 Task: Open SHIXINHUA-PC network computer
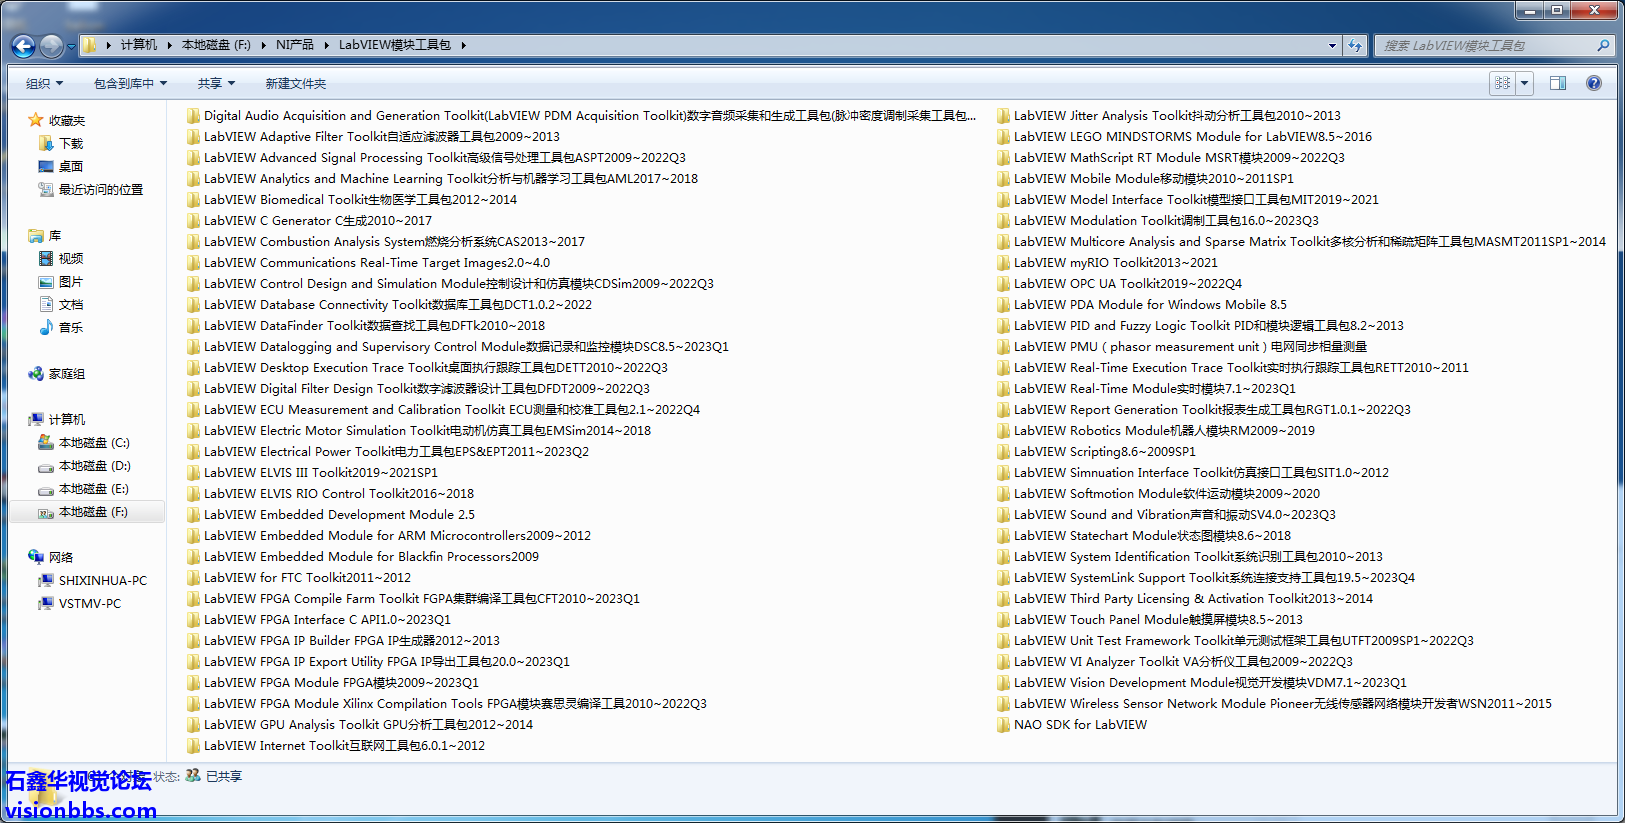[x=102, y=580]
